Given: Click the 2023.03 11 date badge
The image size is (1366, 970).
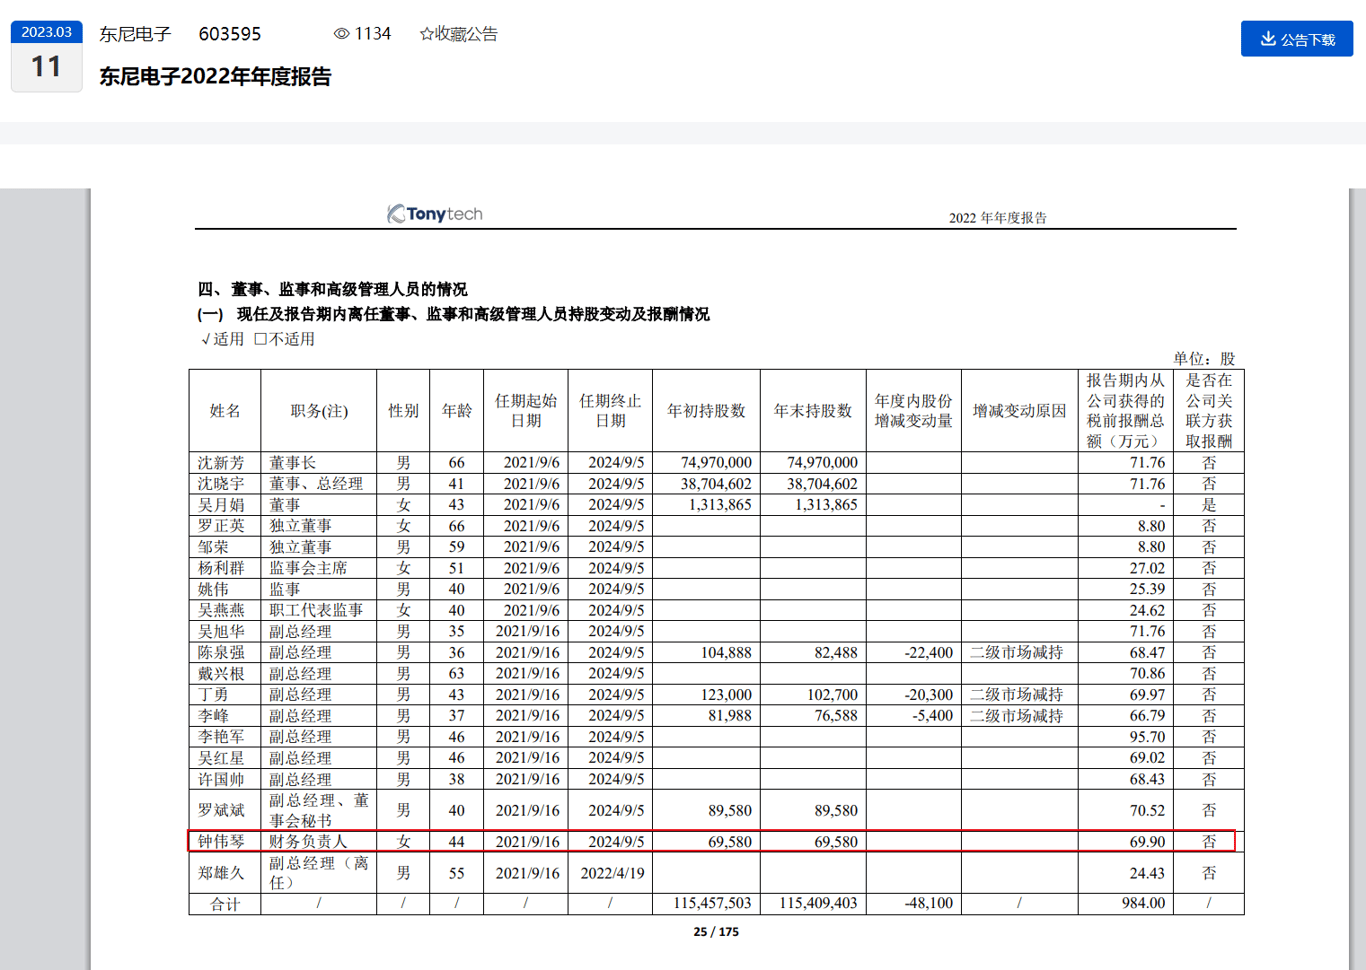Looking at the screenshot, I should [x=46, y=56].
